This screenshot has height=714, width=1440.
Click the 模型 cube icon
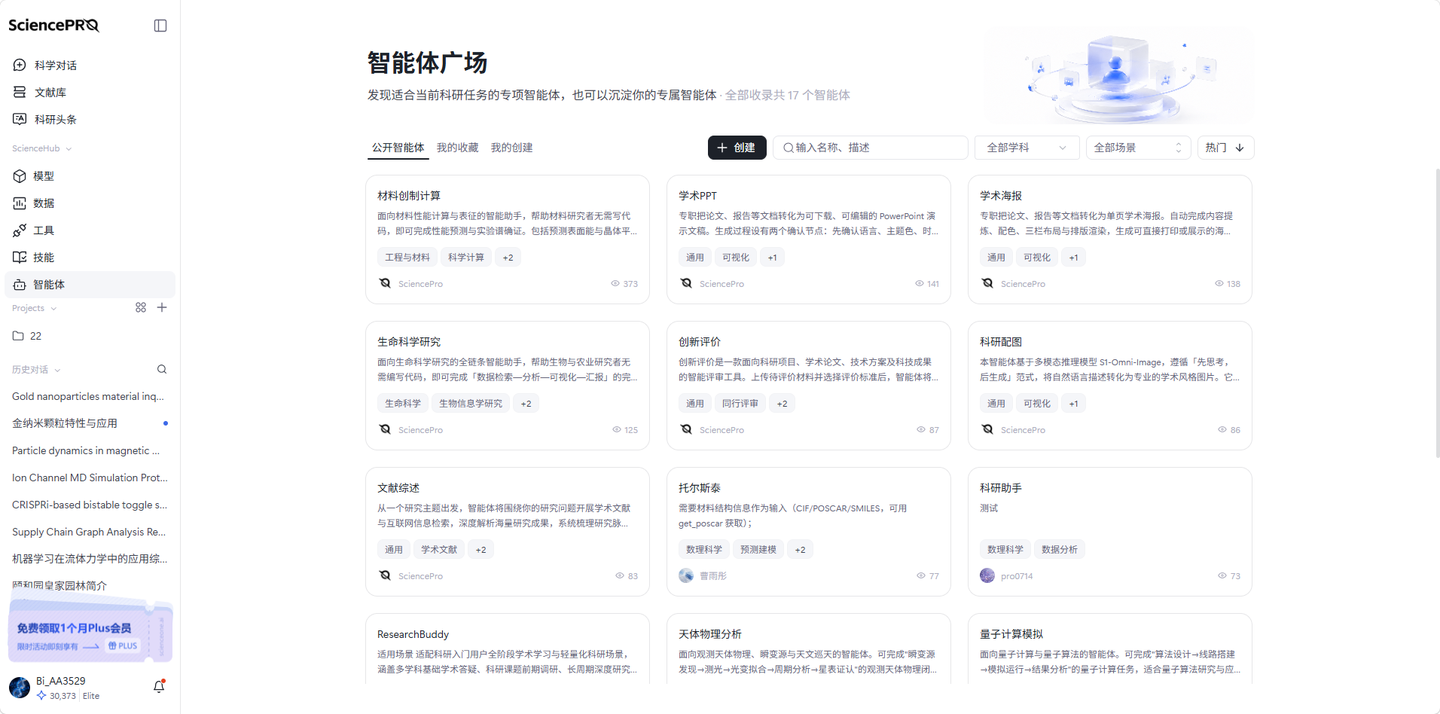[x=19, y=176]
